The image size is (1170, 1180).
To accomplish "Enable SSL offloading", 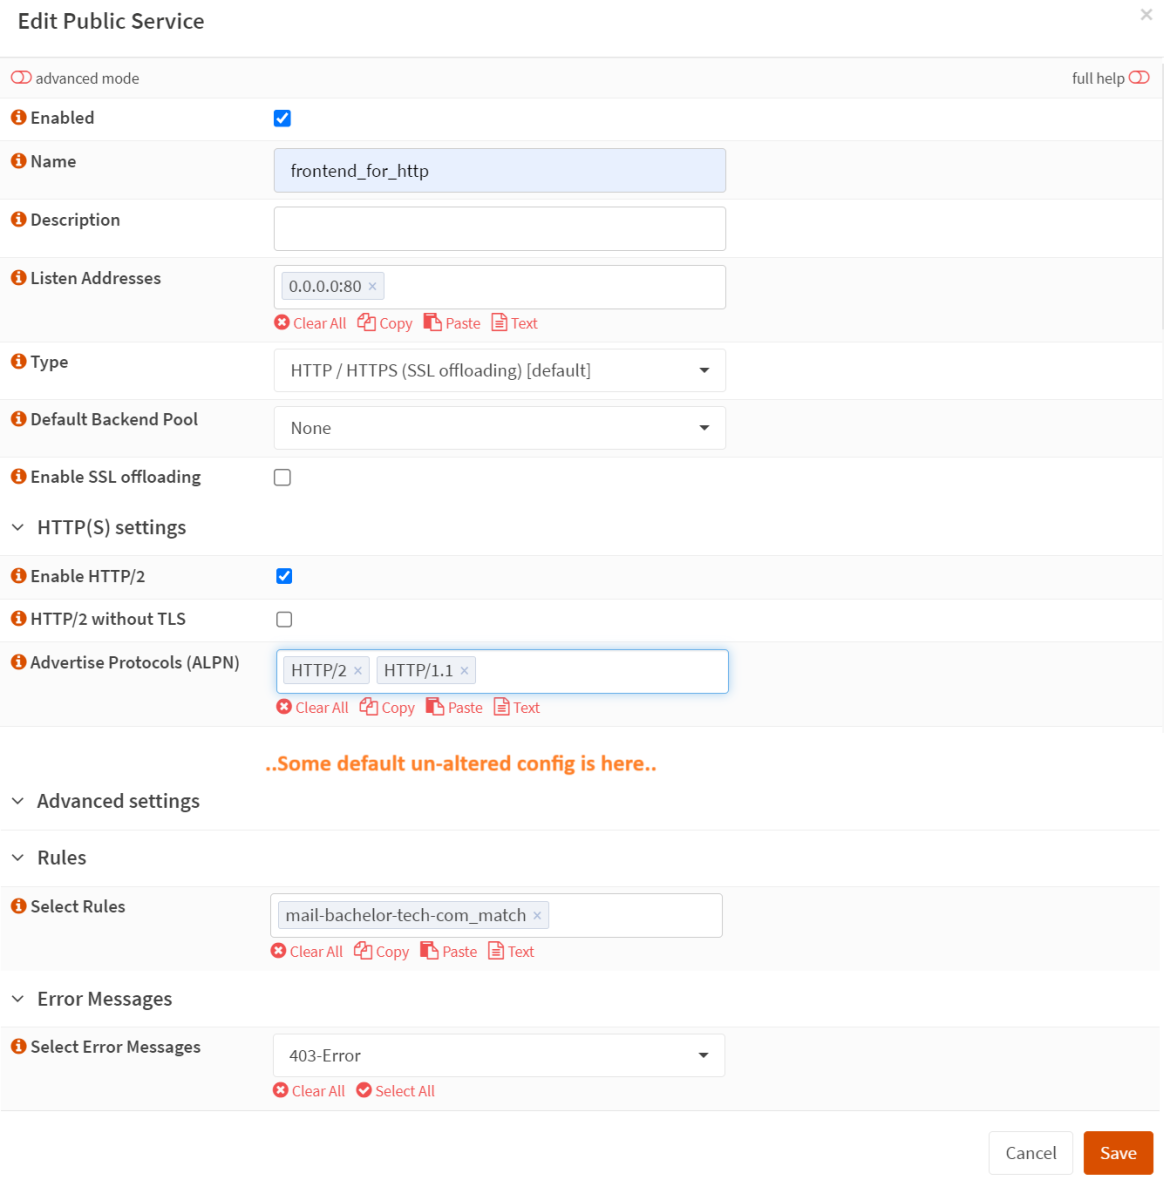I will click(x=283, y=477).
